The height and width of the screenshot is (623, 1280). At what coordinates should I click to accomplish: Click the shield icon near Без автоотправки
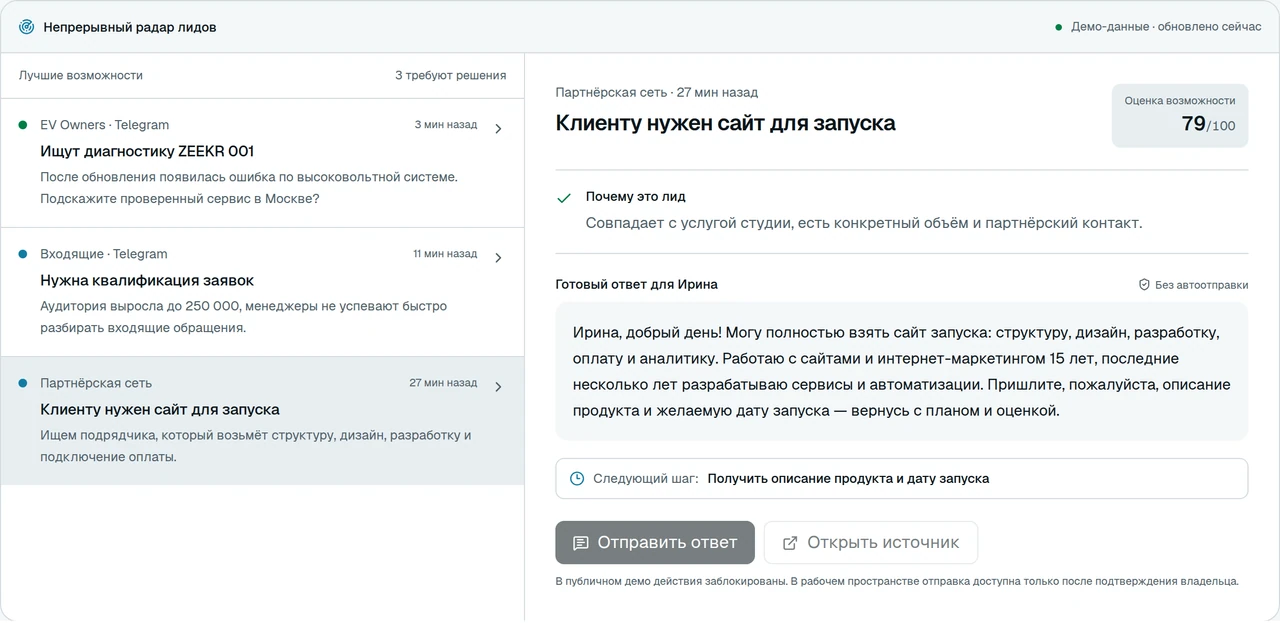[1144, 285]
